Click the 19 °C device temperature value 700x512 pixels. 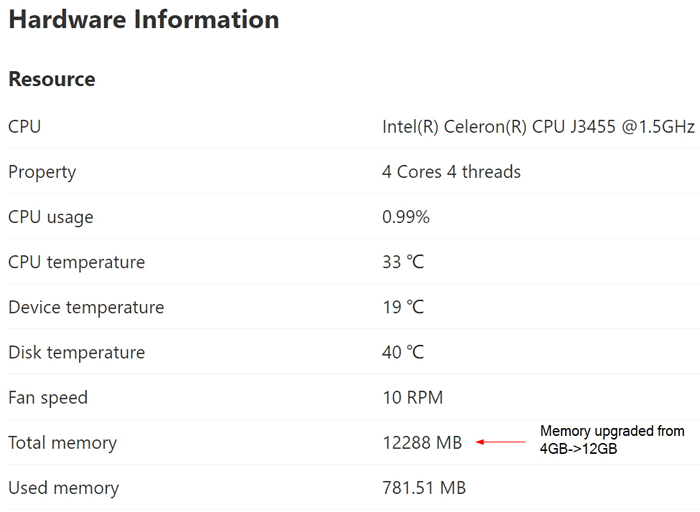(x=403, y=307)
